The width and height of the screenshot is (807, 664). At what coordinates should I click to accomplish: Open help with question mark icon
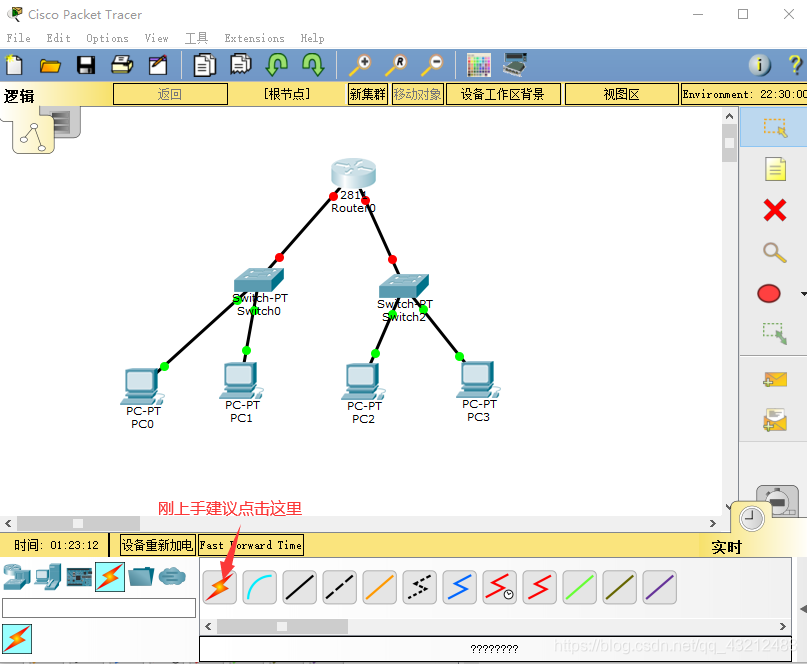[x=795, y=65]
